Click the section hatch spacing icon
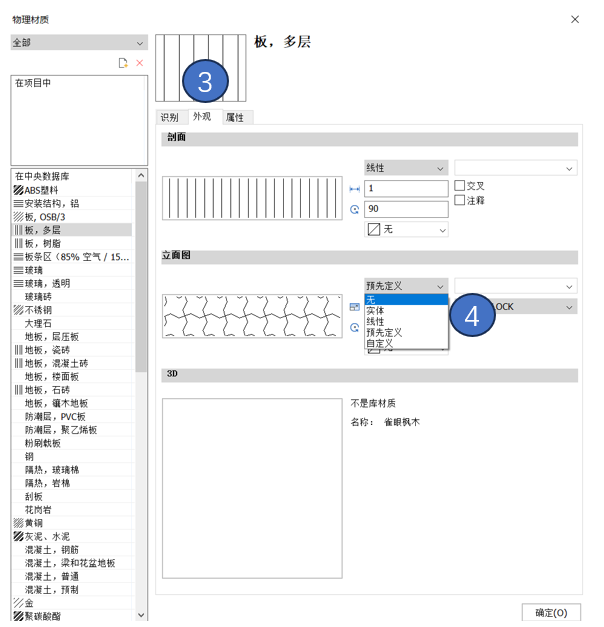The image size is (604, 627). pyautogui.click(x=354, y=189)
